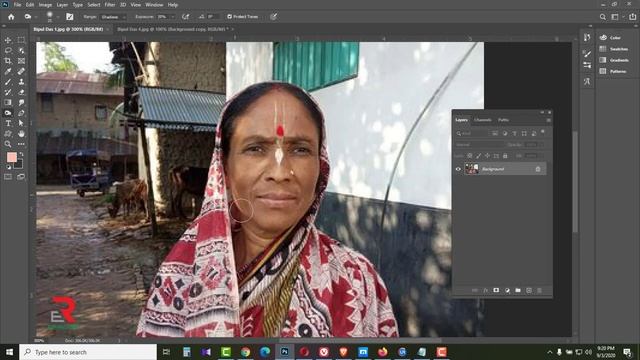Select the Zoom tool in toolbox
This screenshot has height=360, width=640.
pos(8,144)
